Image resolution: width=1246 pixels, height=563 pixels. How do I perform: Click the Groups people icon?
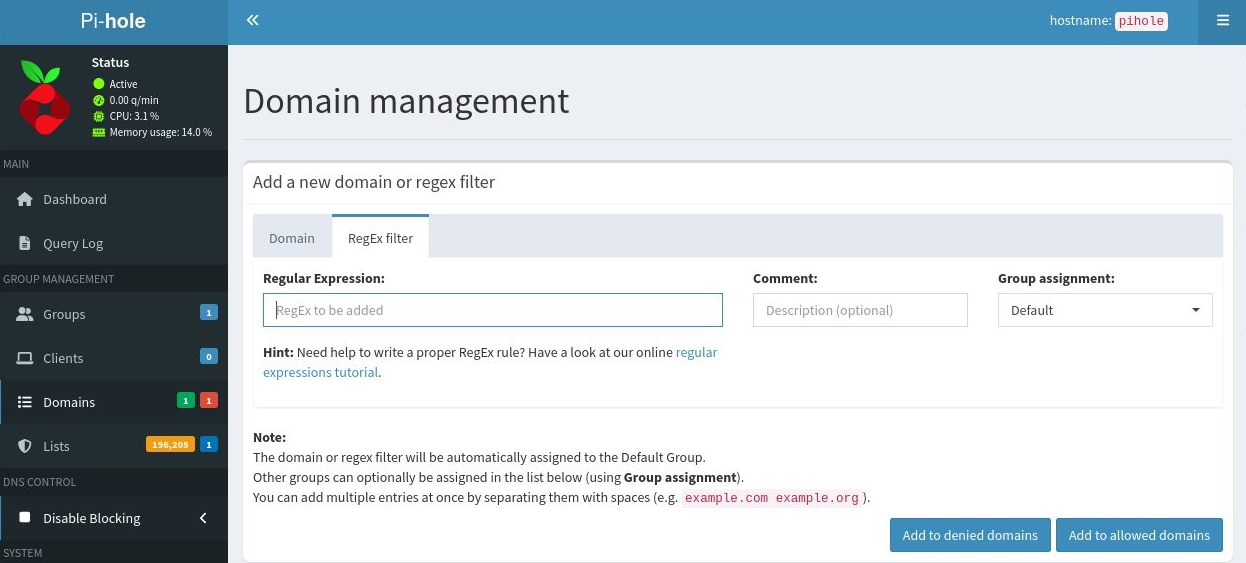coord(25,314)
